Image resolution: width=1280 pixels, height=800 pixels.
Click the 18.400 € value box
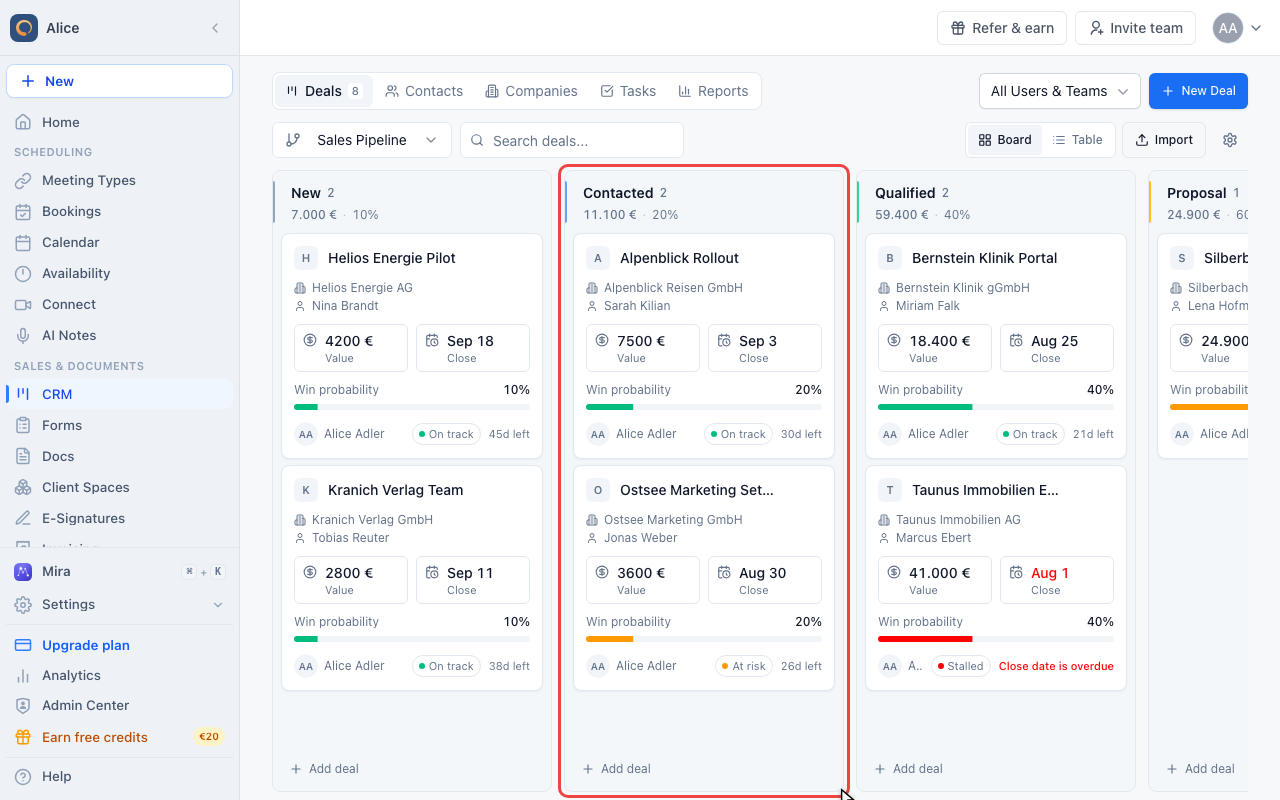(935, 348)
